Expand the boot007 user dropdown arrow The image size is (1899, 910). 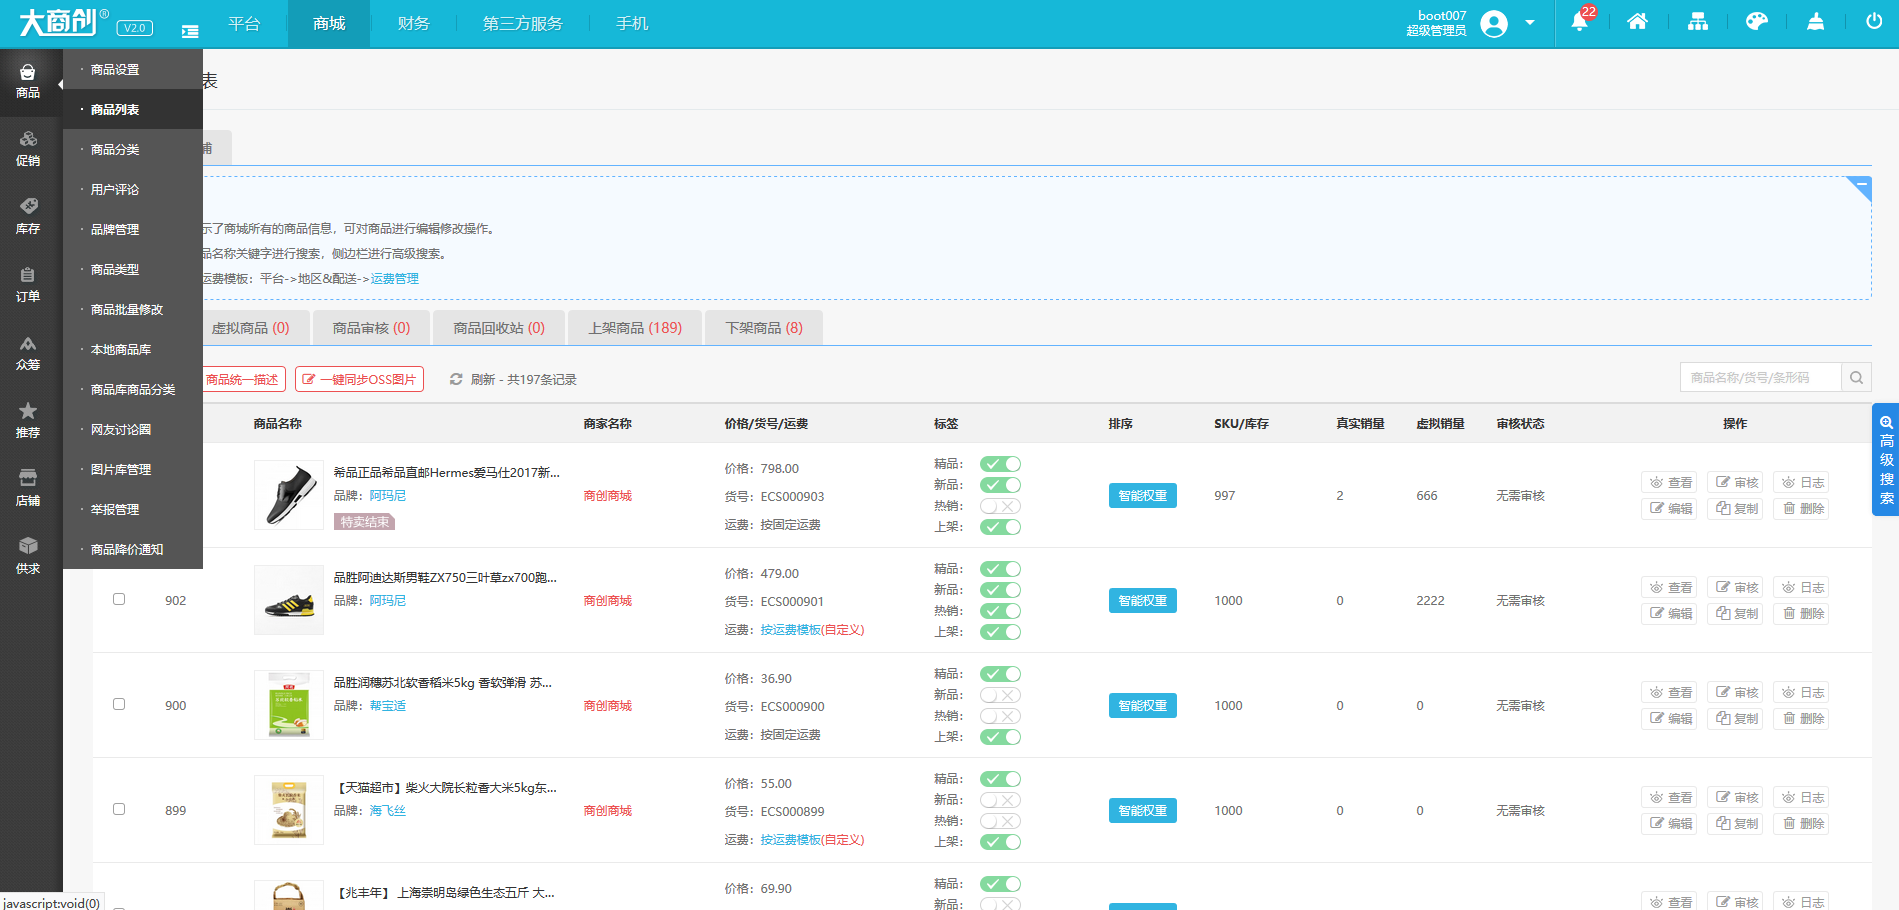1530,22
